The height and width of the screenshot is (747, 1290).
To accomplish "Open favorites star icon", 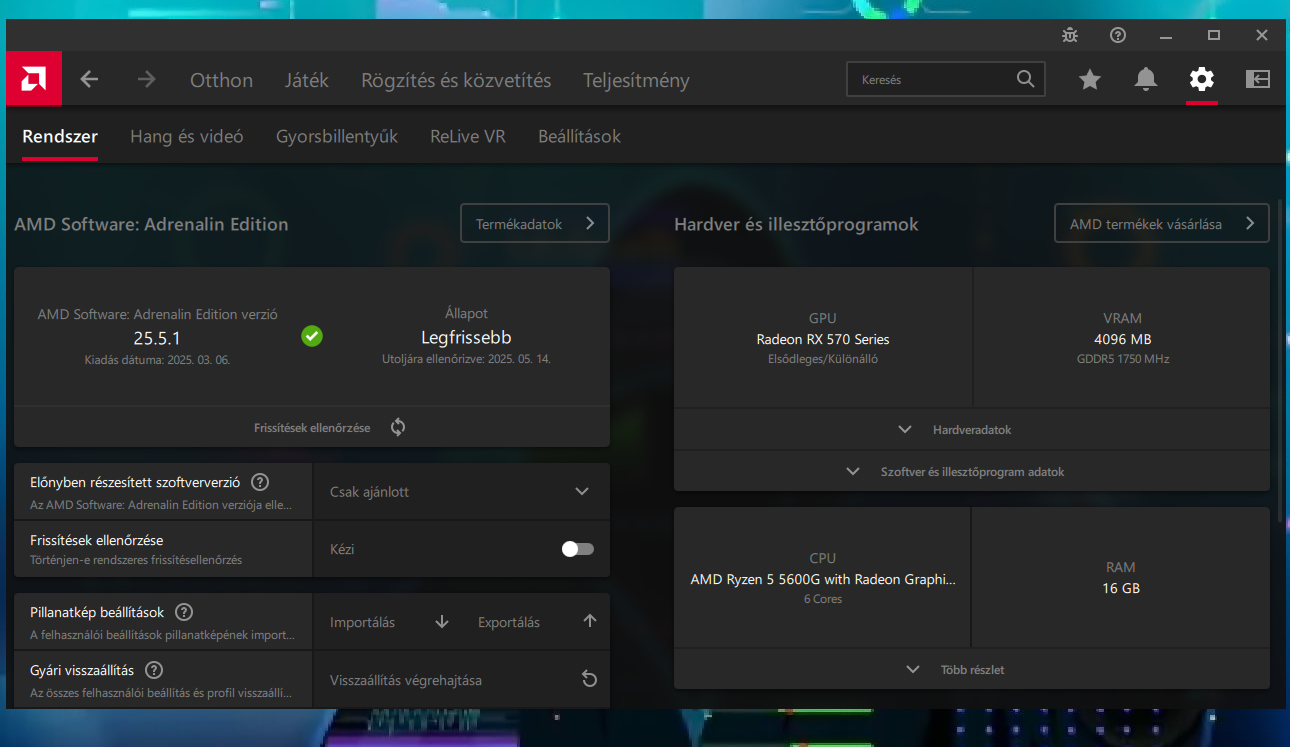I will click(1090, 79).
